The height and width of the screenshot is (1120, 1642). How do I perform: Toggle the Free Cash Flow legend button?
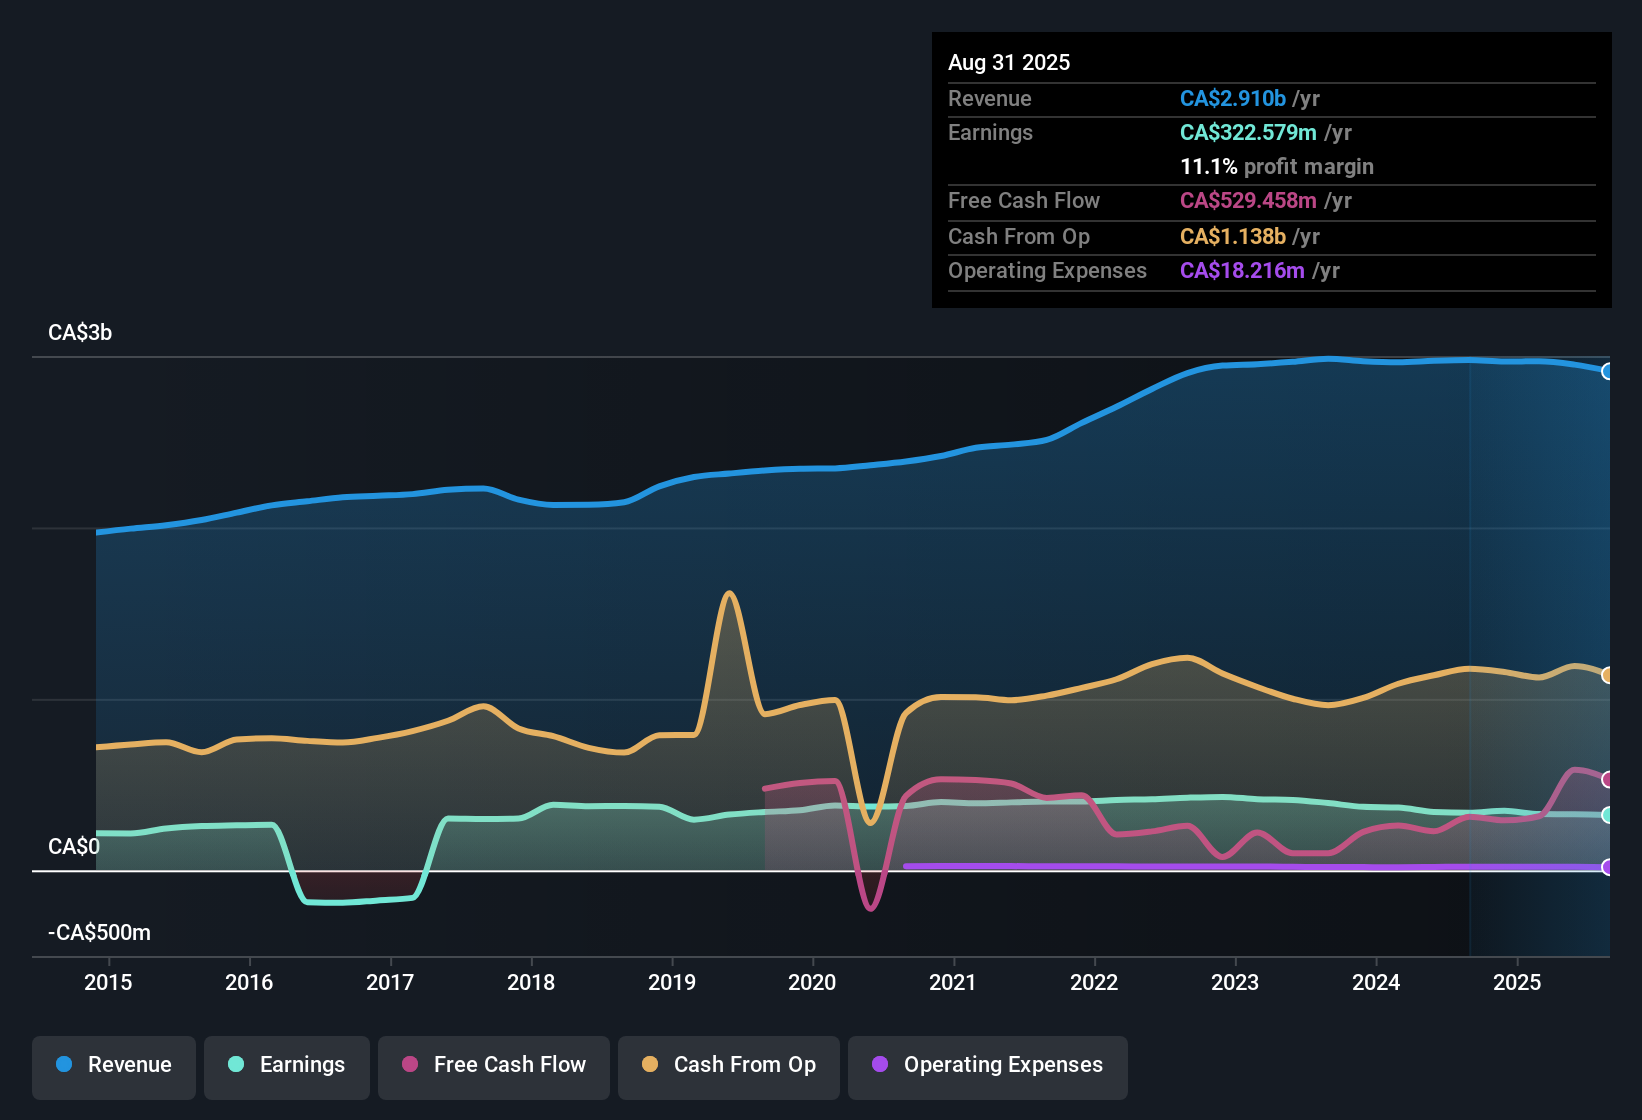click(x=494, y=1067)
